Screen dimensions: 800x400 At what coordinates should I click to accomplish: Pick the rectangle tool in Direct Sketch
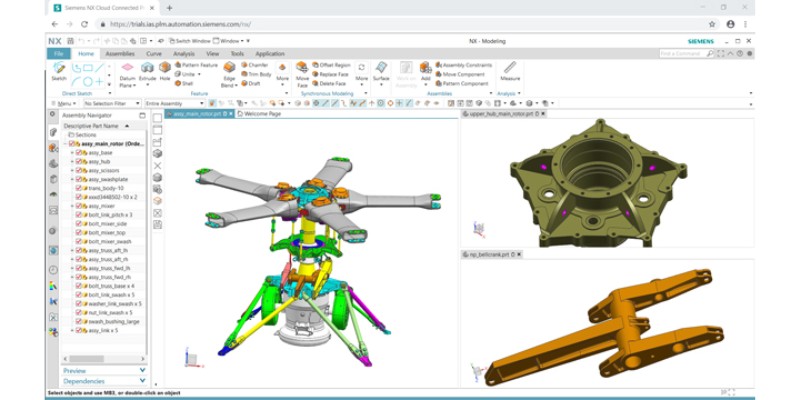click(88, 68)
